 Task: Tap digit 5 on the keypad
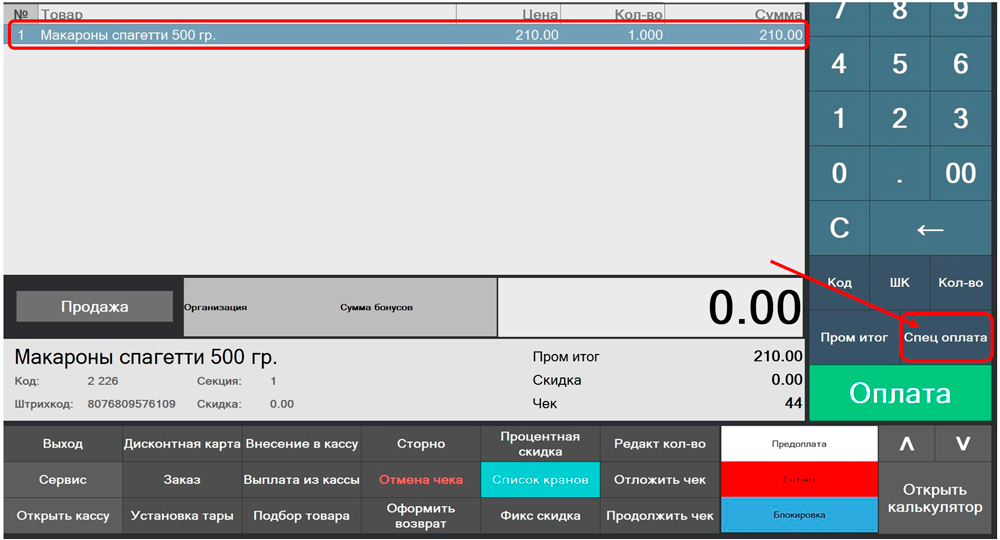click(x=899, y=64)
